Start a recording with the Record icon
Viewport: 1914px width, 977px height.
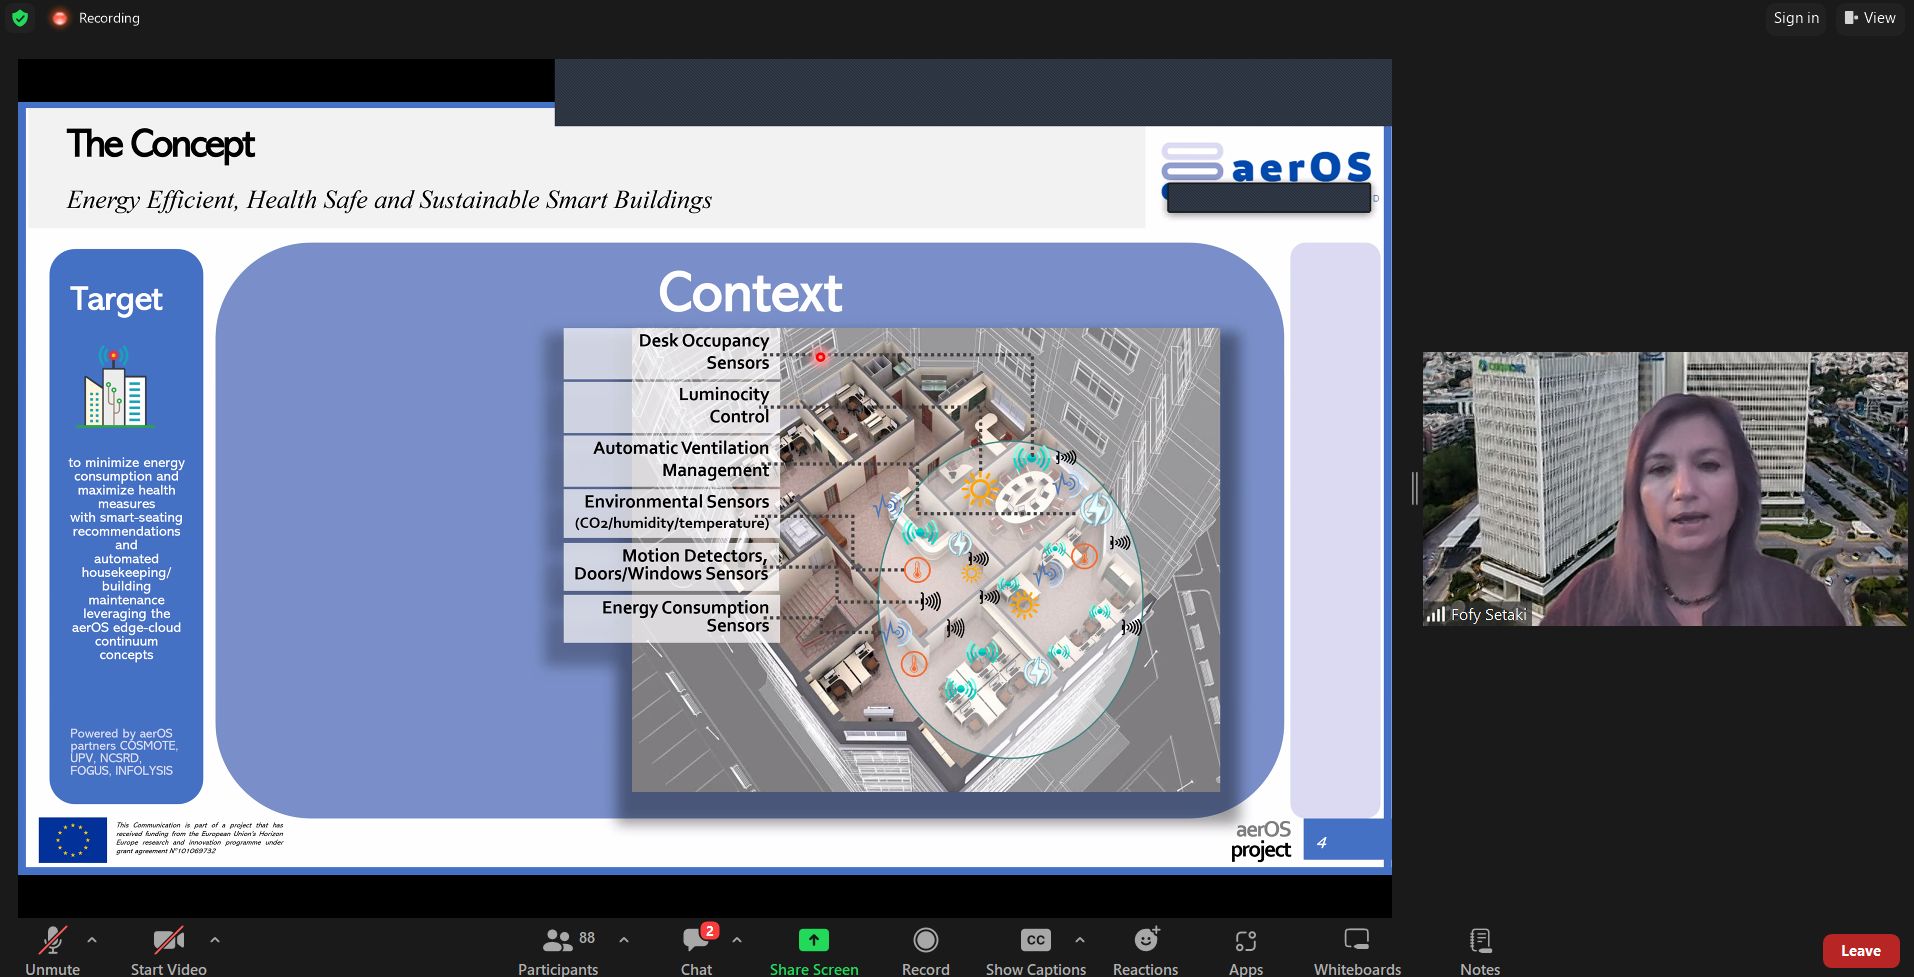[925, 940]
